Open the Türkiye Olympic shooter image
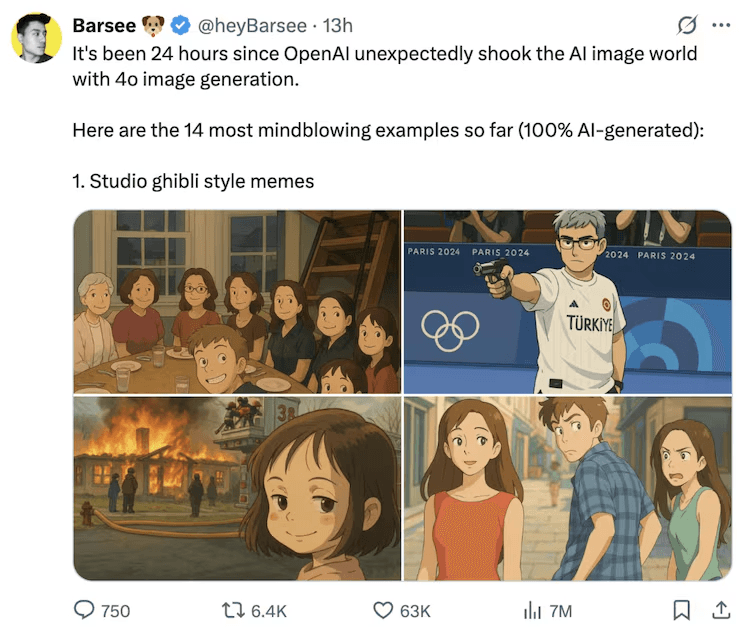This screenshot has height=627, width=750. click(568, 302)
